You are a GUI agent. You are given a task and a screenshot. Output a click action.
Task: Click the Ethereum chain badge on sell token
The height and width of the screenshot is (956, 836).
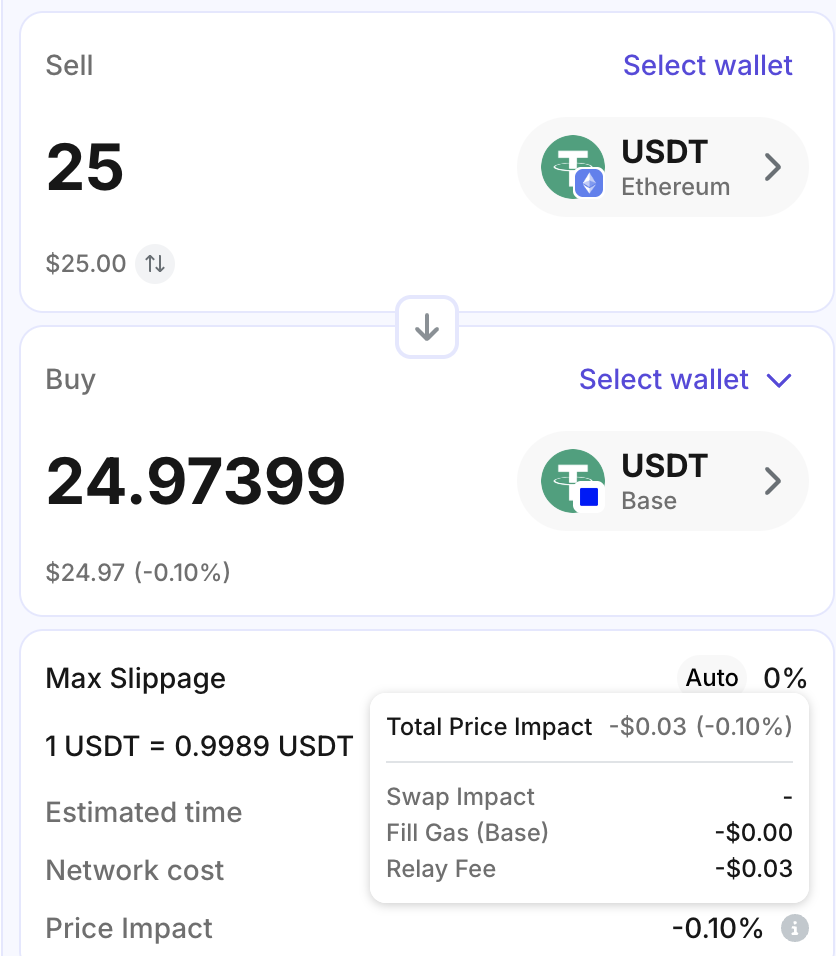click(x=589, y=183)
